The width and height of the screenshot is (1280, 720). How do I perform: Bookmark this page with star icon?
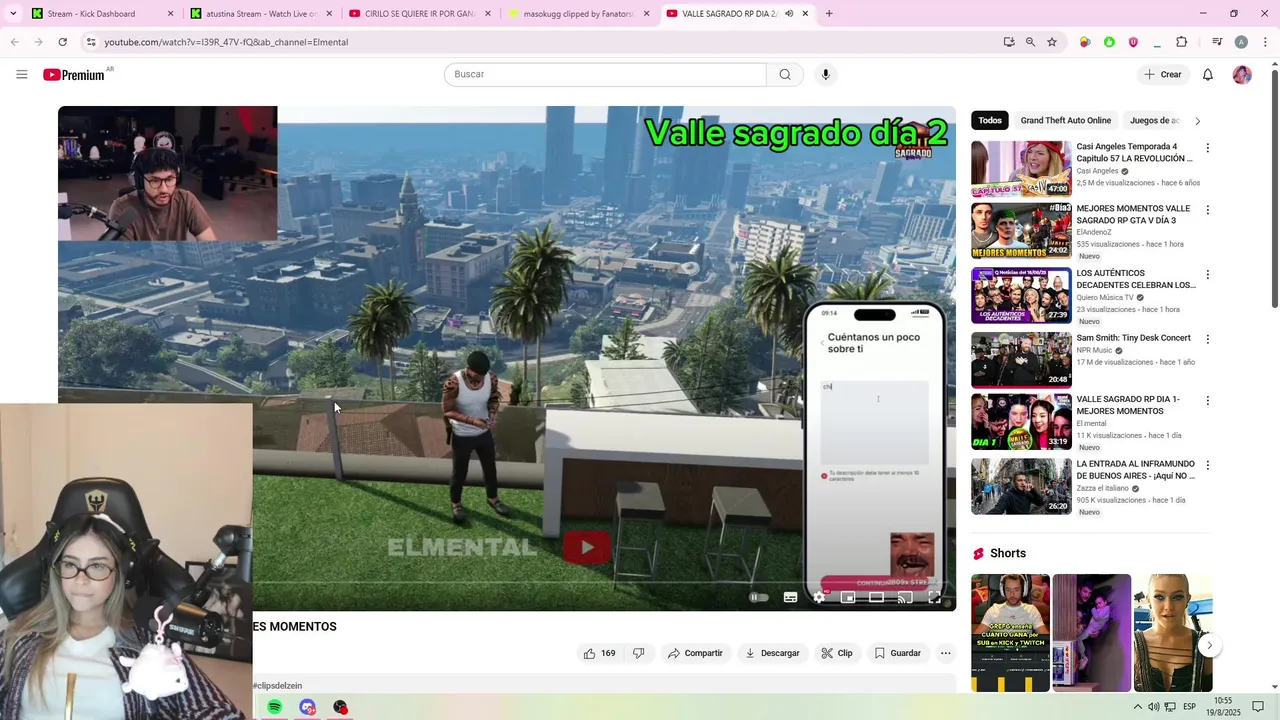[x=1052, y=42]
